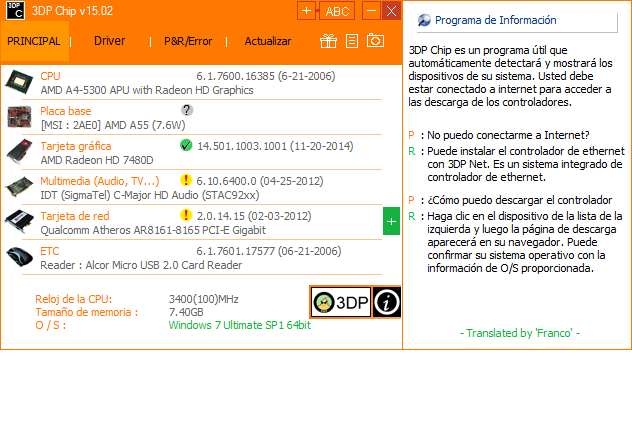
Task: Click the 3400(100)MHz clock value
Action: [204, 299]
